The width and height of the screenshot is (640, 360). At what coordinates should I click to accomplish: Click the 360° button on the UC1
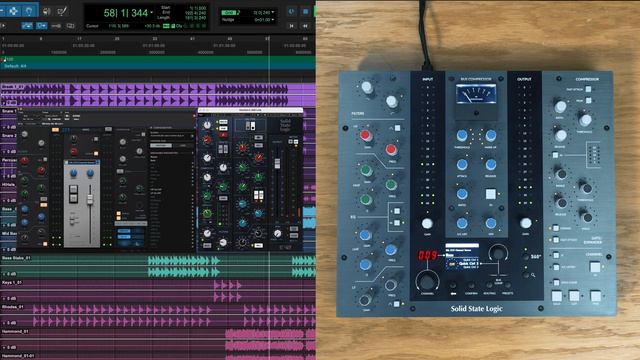(x=526, y=257)
